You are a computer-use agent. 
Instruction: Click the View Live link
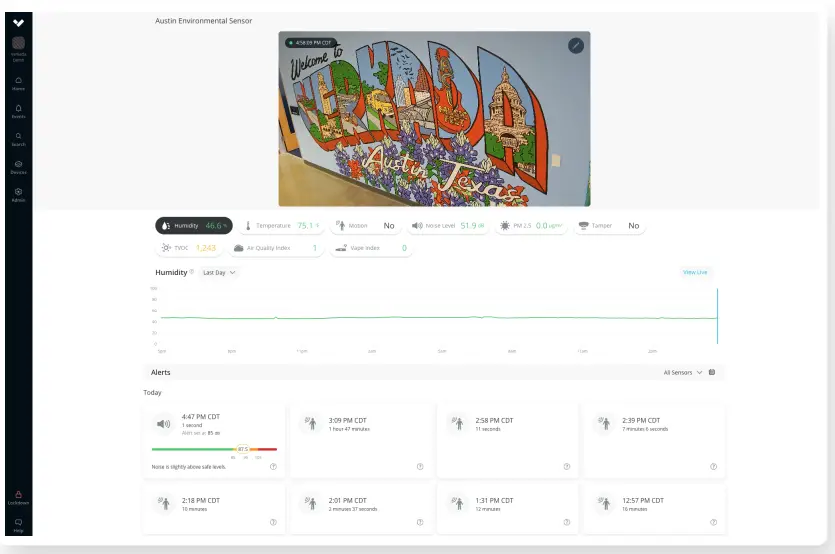[695, 272]
